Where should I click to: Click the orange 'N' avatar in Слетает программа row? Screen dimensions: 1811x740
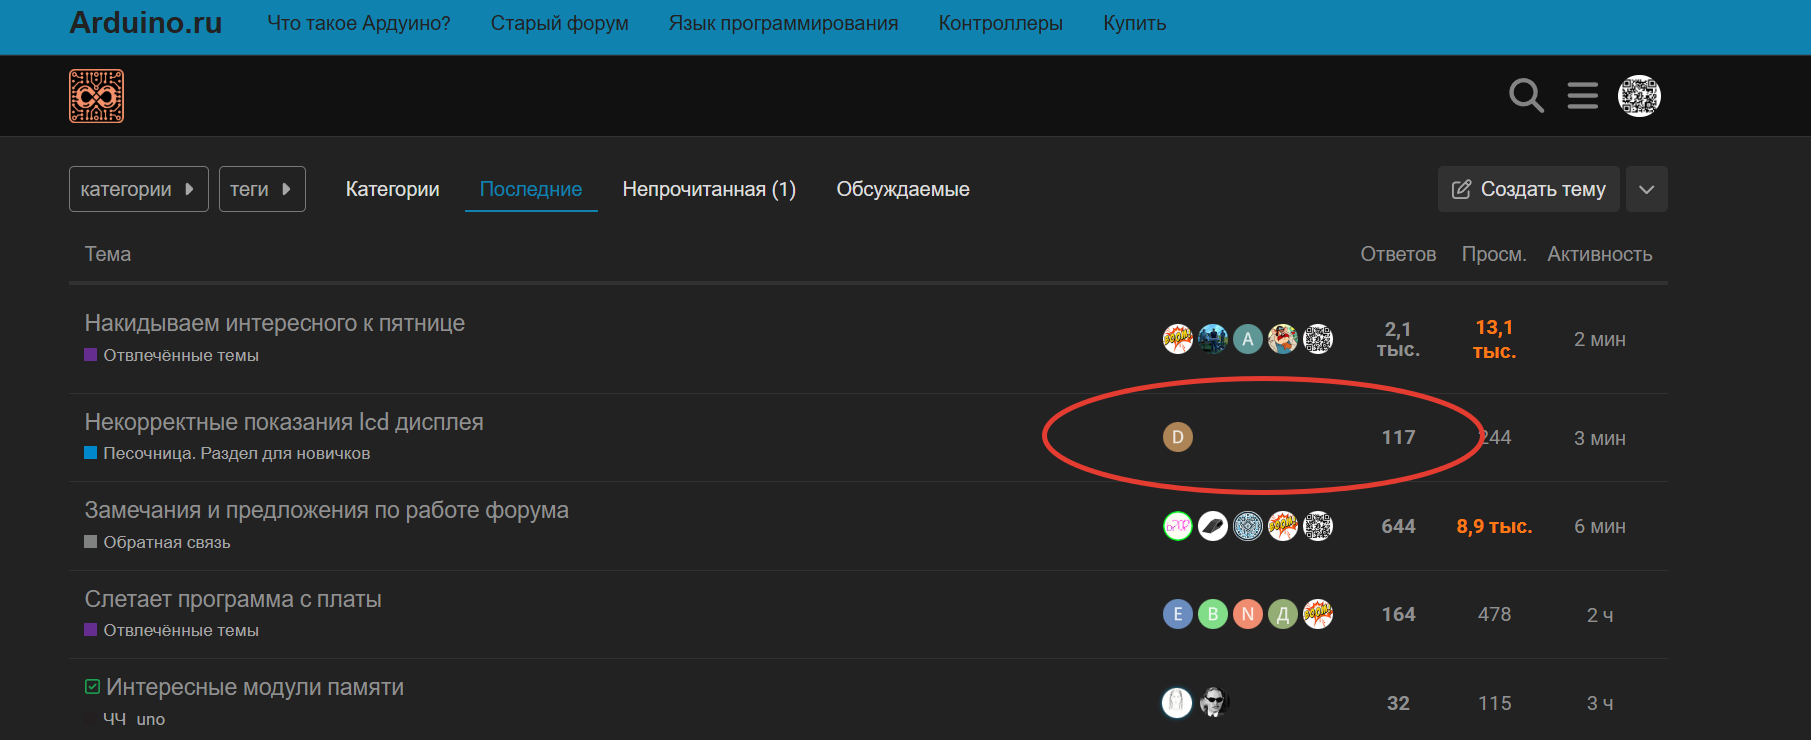(x=1247, y=614)
